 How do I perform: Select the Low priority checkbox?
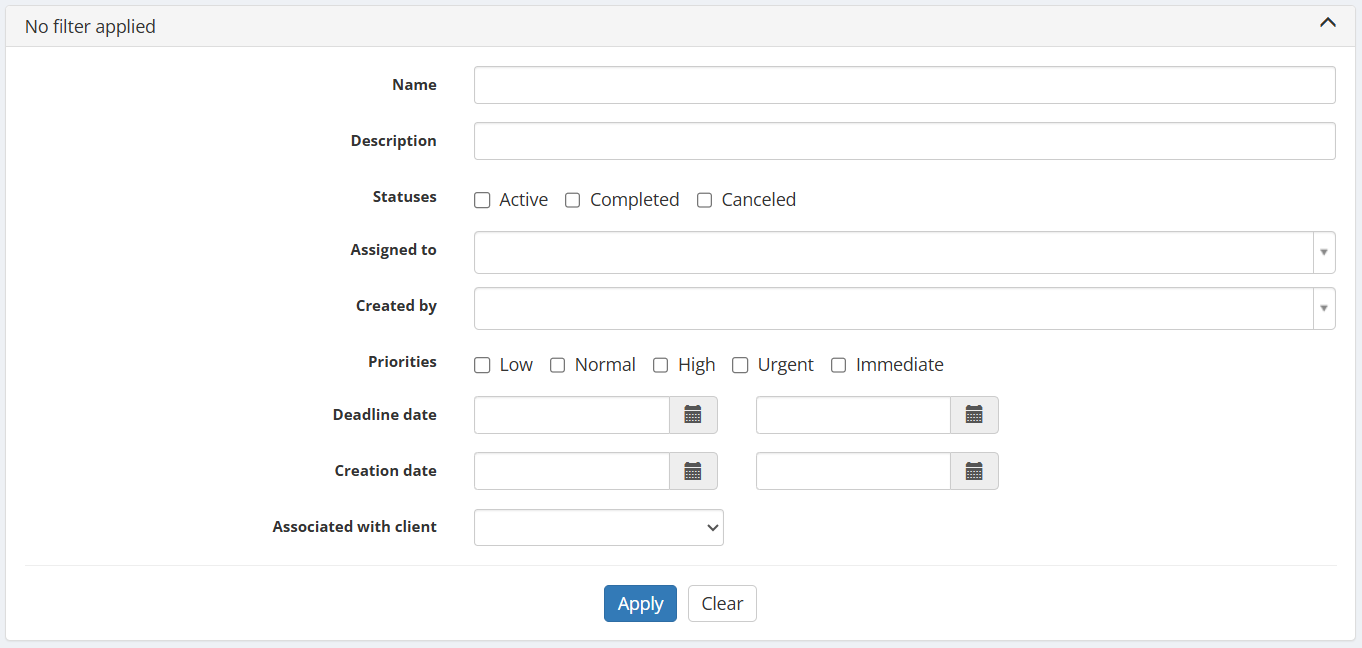(482, 365)
